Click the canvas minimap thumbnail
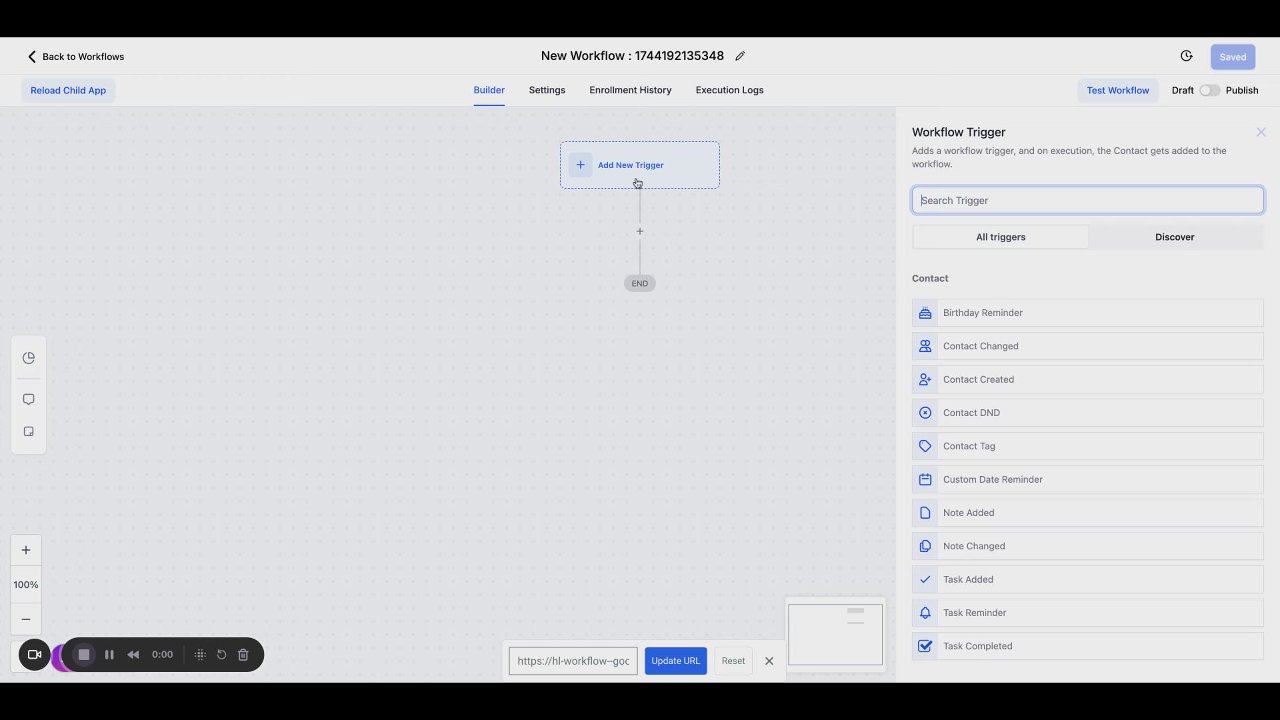 coord(835,634)
